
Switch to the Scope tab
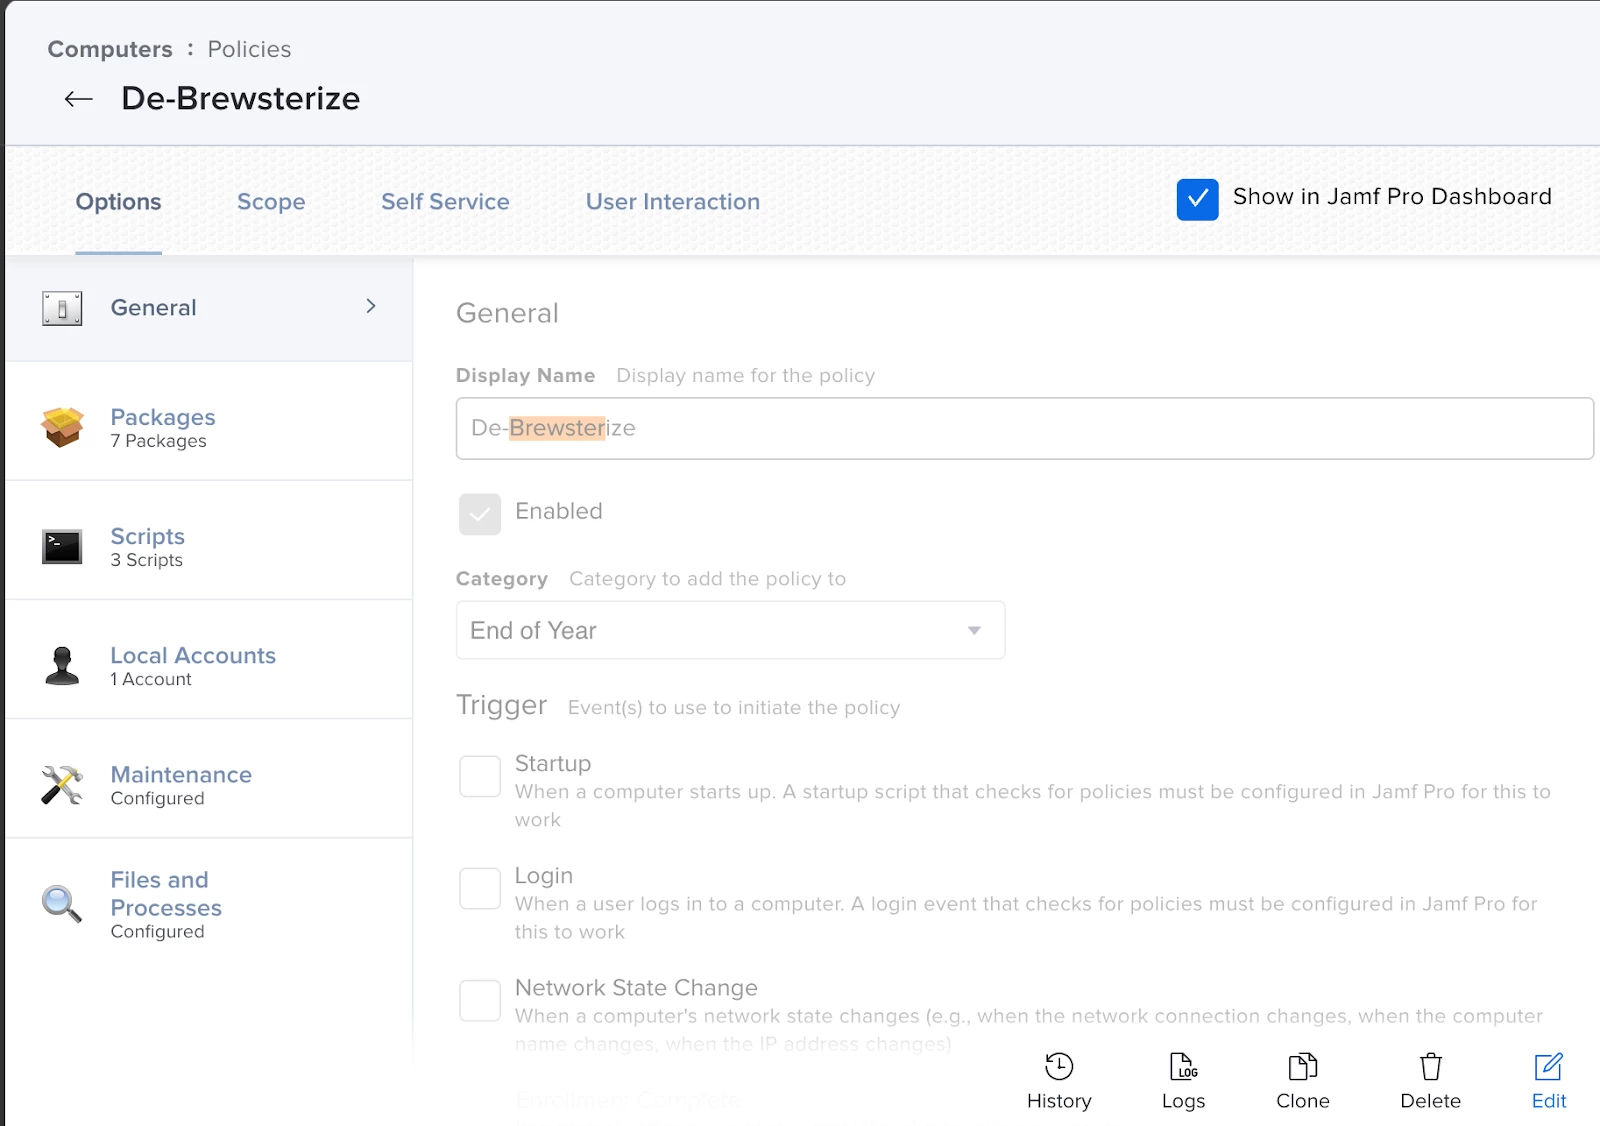(x=271, y=202)
